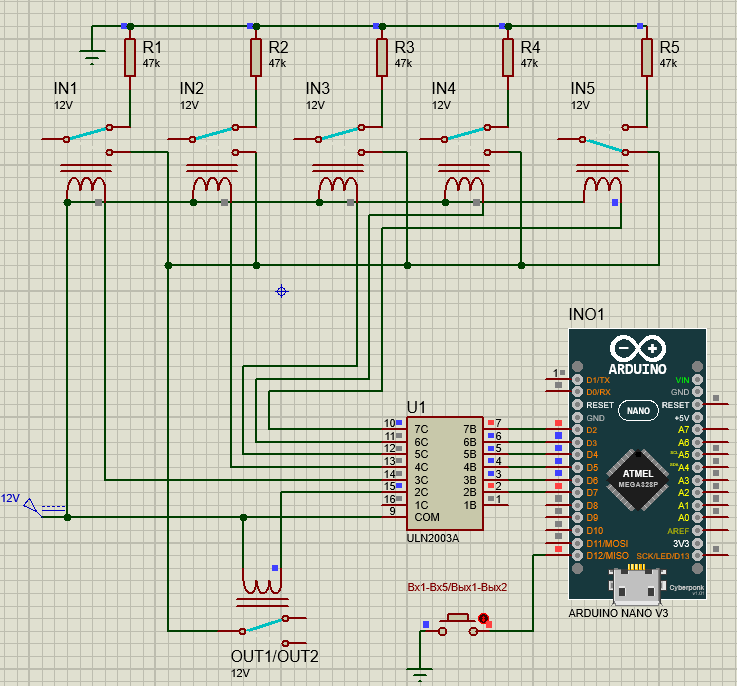The image size is (737, 686).
Task: Select the ULN2003A chip U1
Action: [445, 473]
